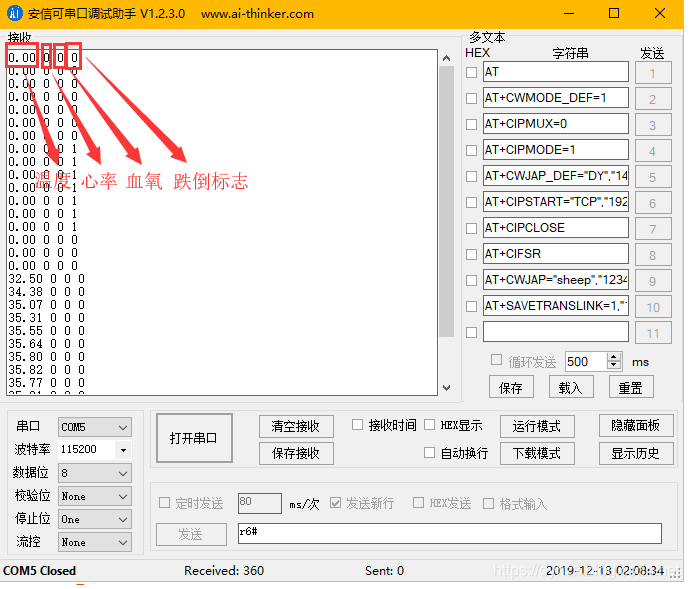Click the 运行模式 run mode button

[x=537, y=426]
